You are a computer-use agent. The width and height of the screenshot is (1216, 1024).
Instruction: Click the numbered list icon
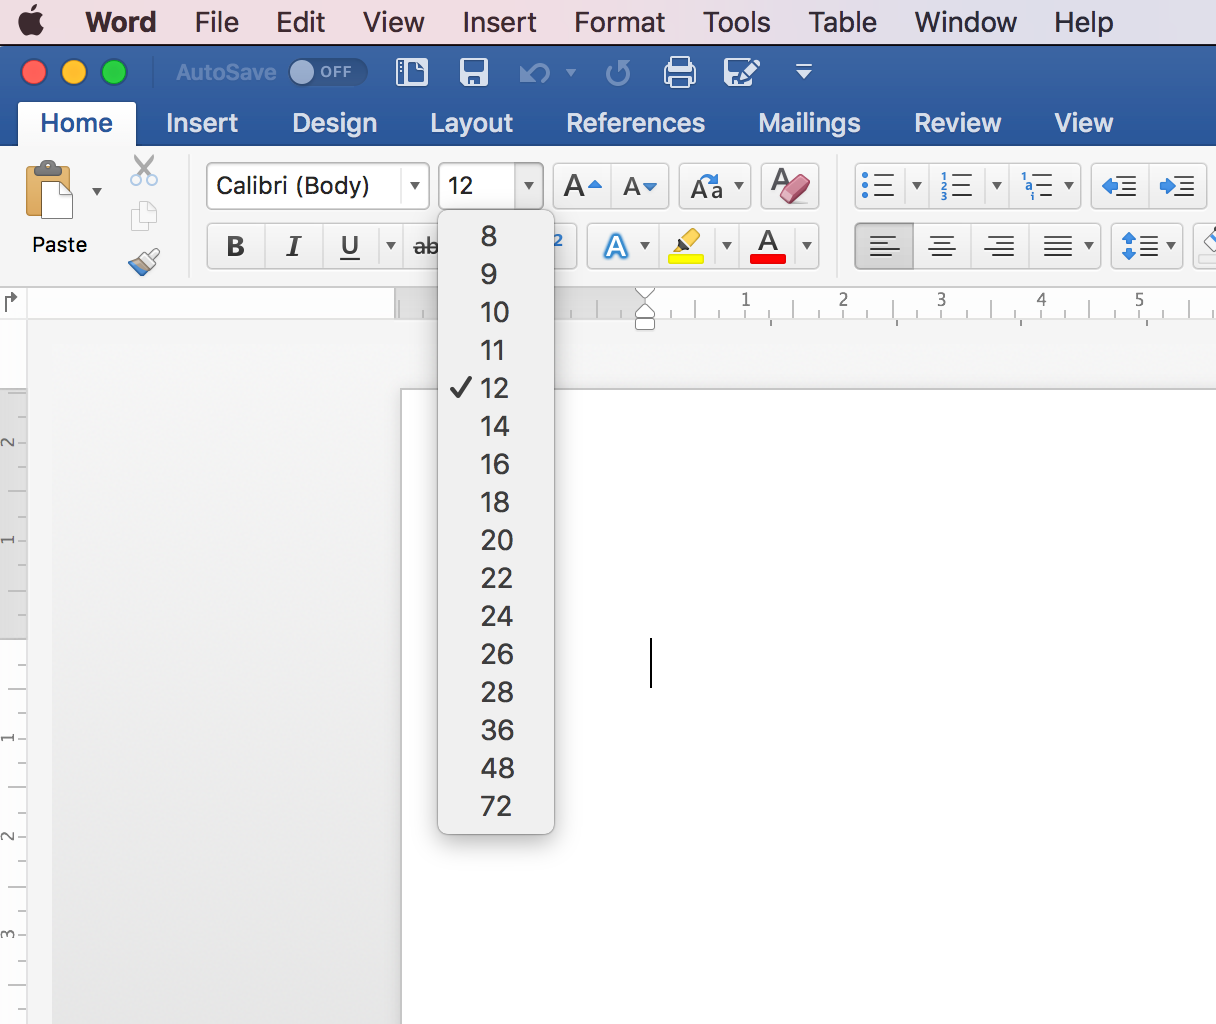click(956, 186)
